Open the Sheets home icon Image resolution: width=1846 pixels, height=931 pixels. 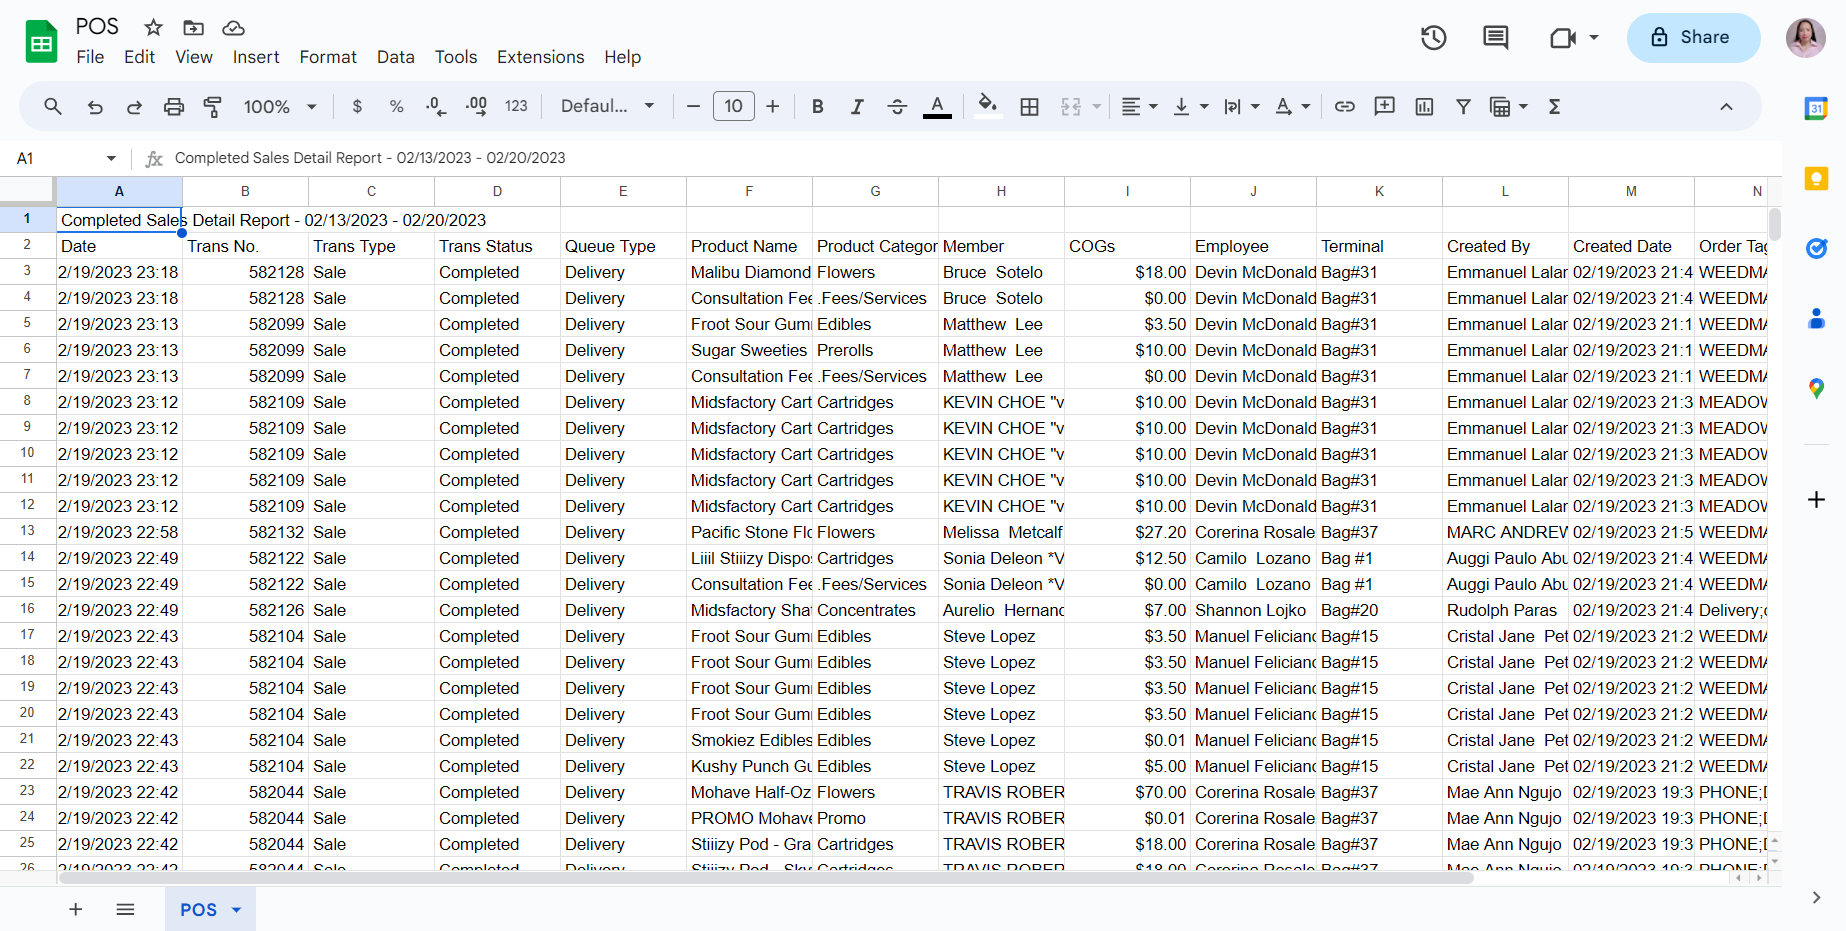pyautogui.click(x=42, y=42)
